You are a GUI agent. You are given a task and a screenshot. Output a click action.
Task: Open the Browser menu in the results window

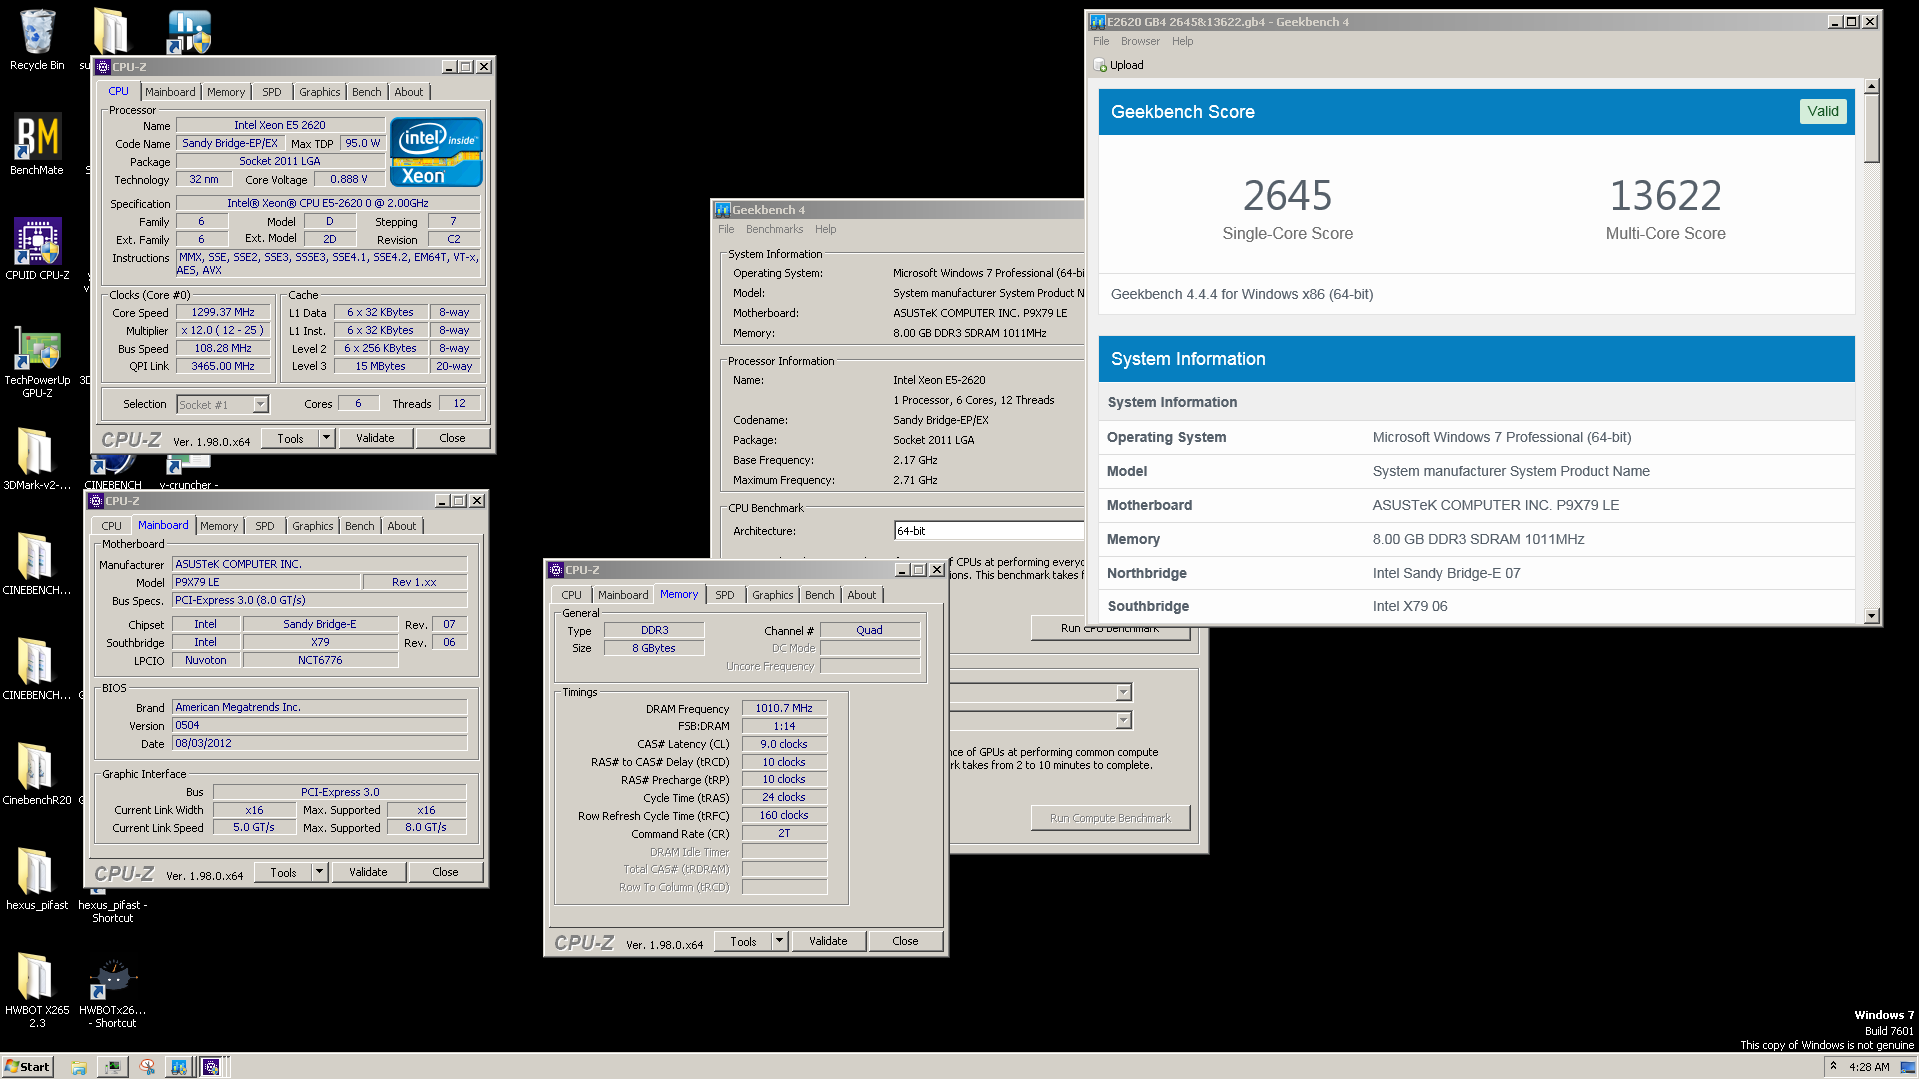[1140, 42]
